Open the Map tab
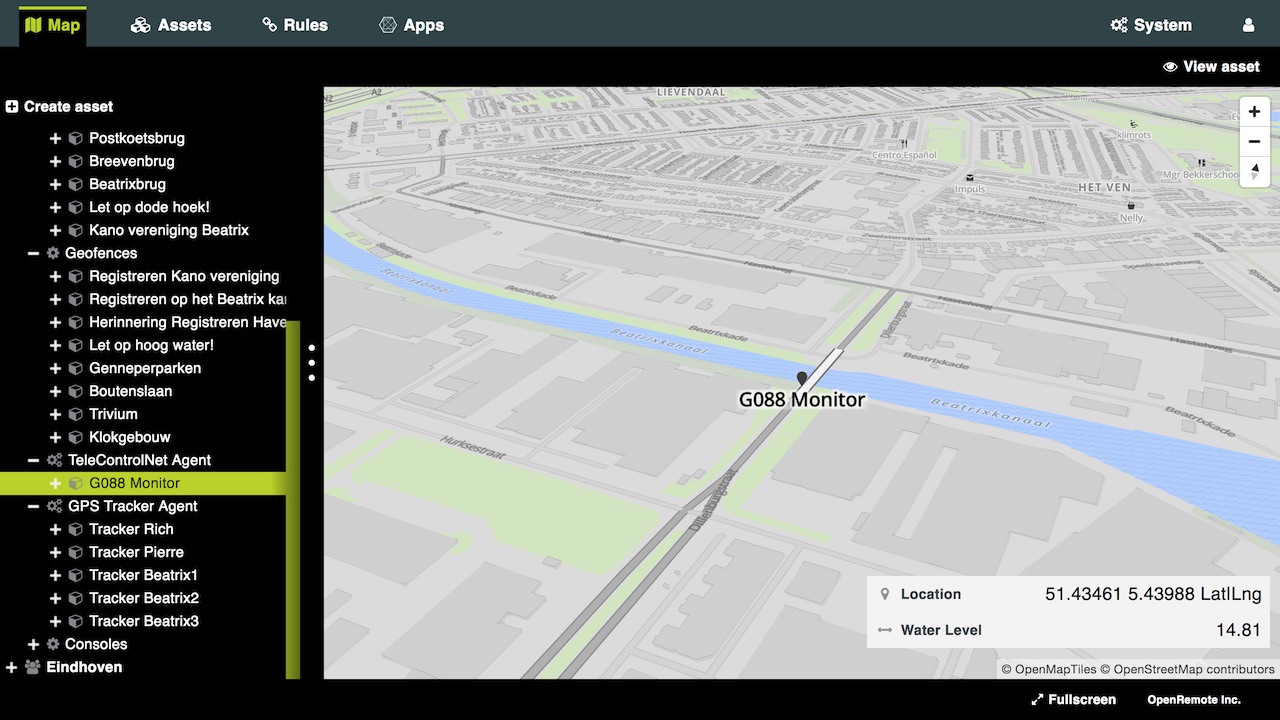Screen dimensions: 1280x720 [x=52, y=25]
